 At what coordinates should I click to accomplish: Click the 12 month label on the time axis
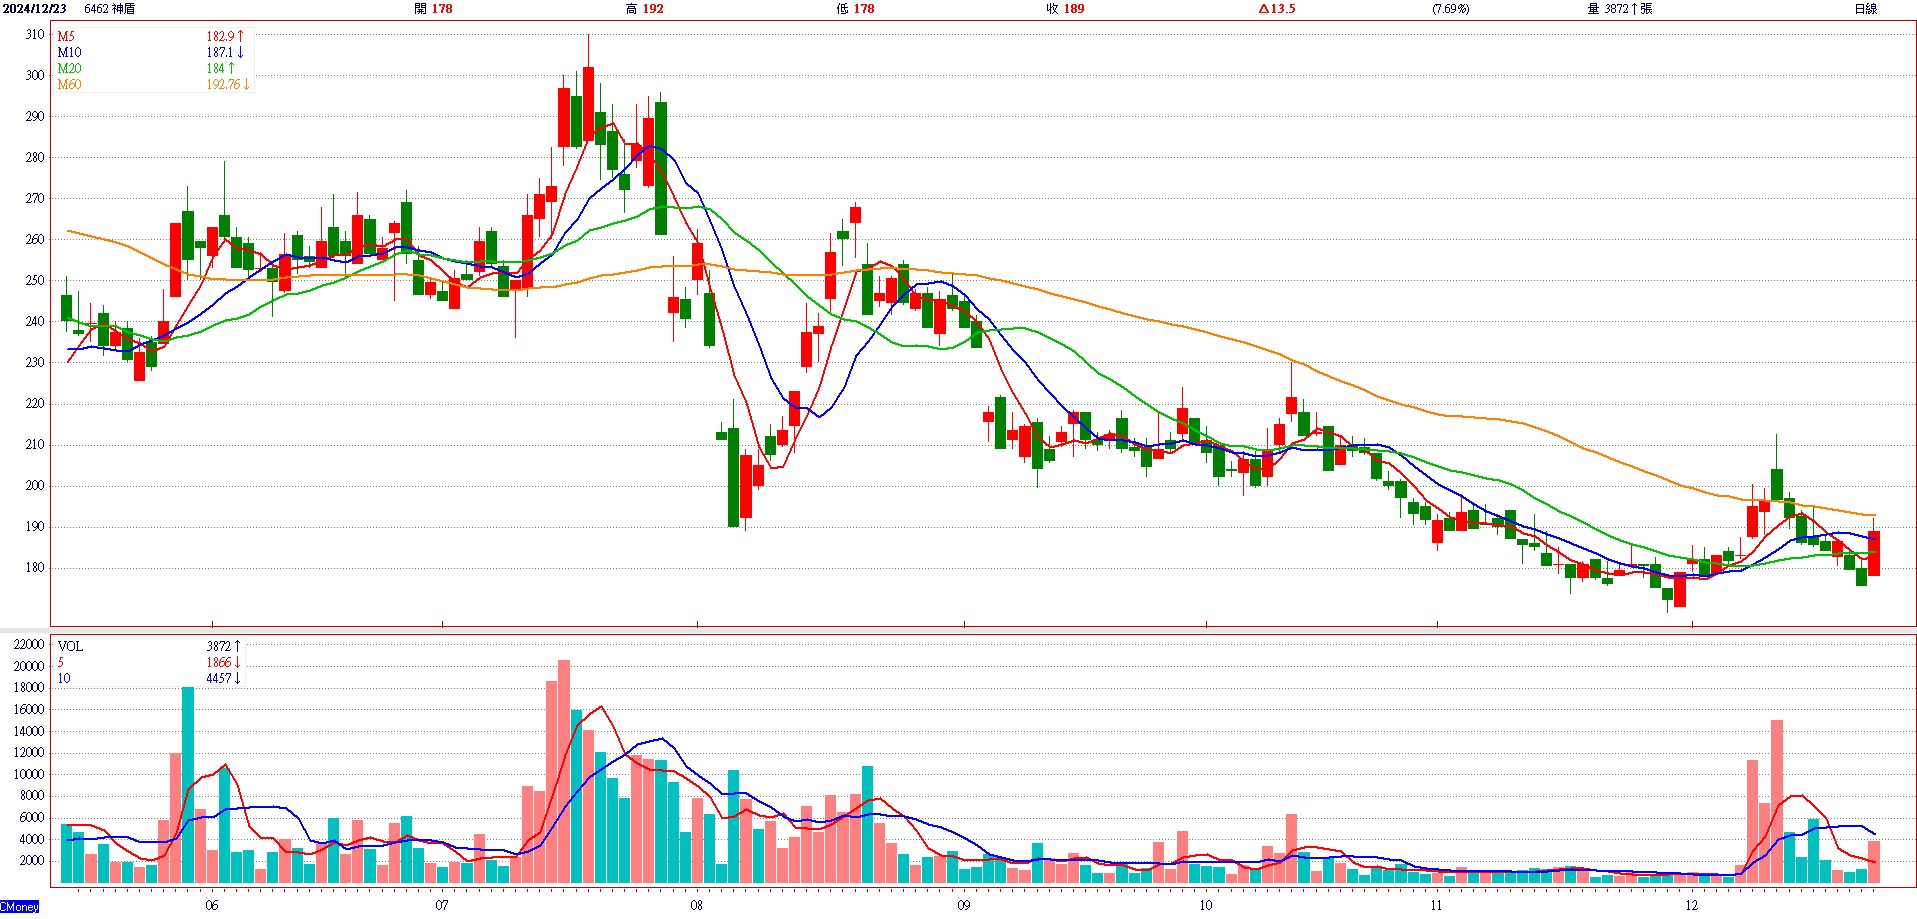tap(1691, 906)
